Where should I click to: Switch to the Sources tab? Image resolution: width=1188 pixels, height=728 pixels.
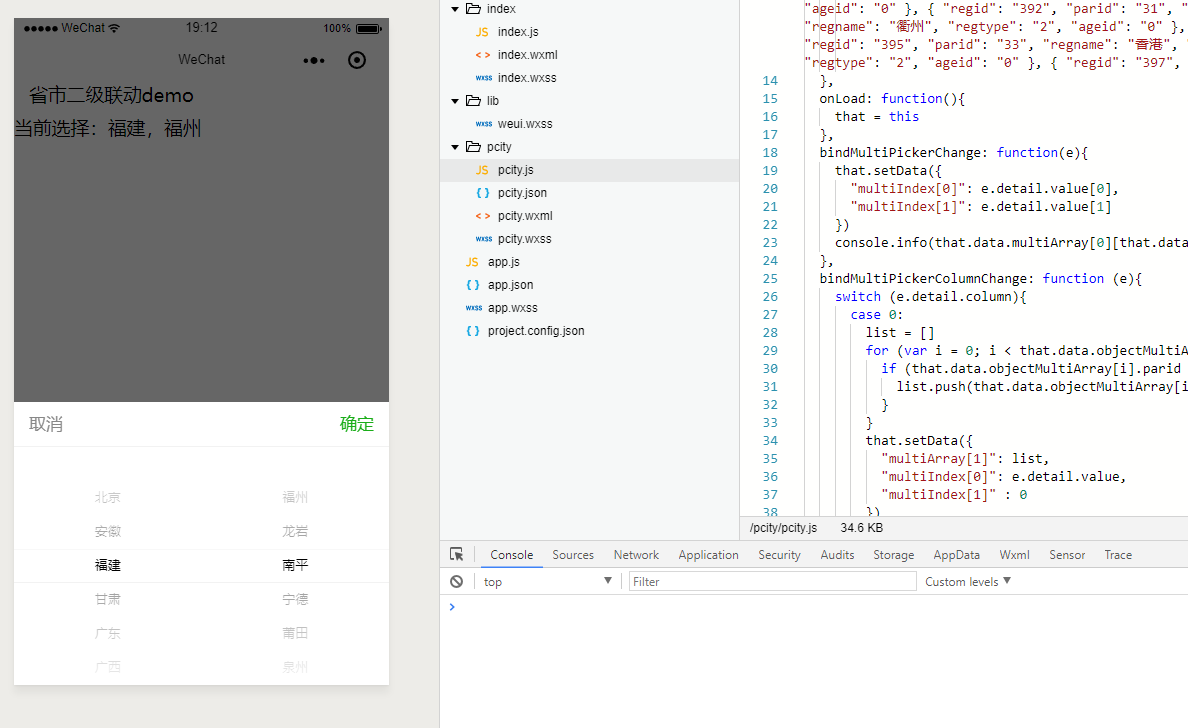coord(573,555)
